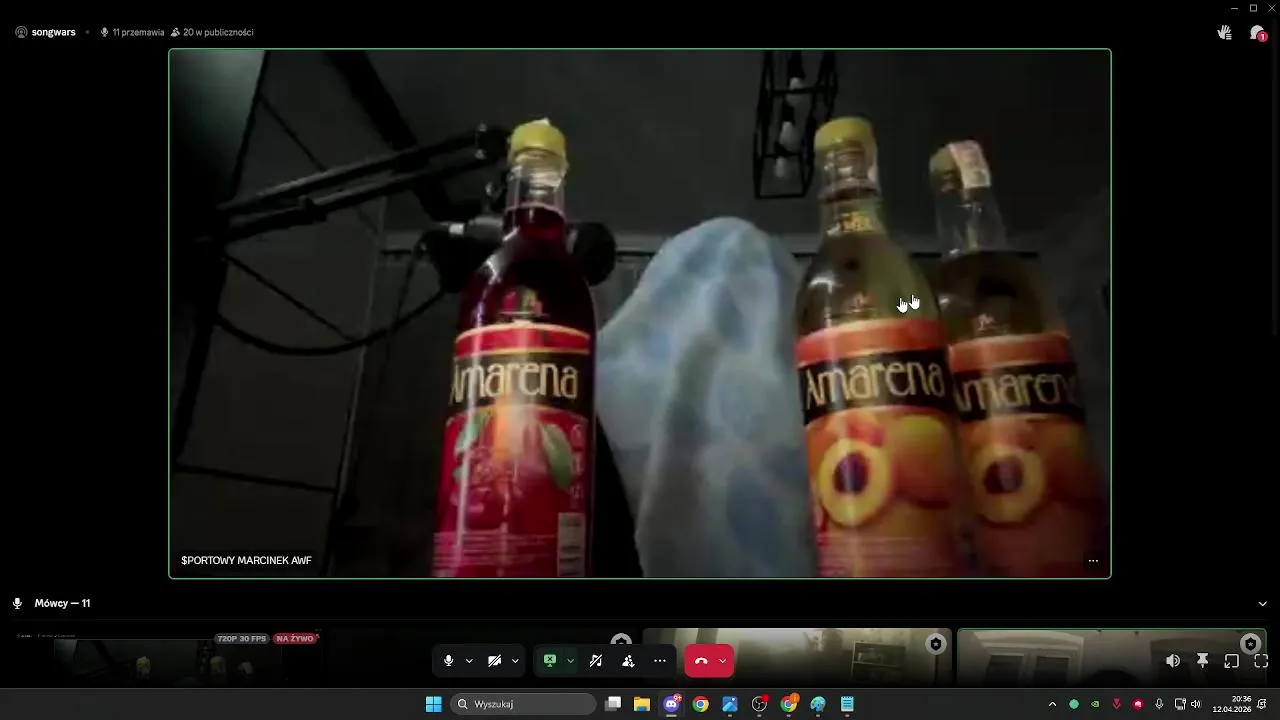
Task: Open second Chrome profile taskbar icon
Action: (x=789, y=704)
